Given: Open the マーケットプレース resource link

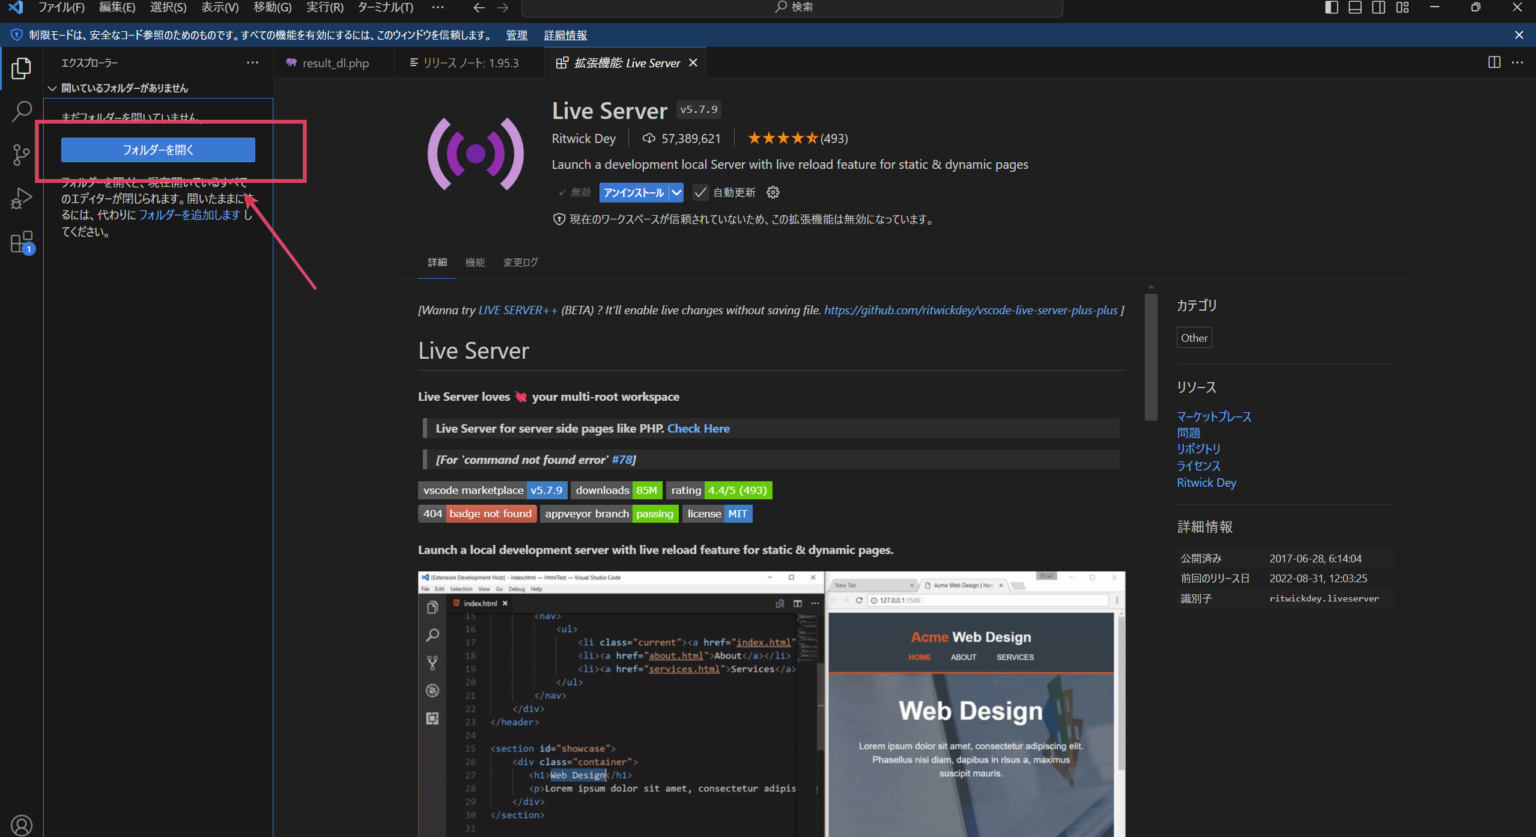Looking at the screenshot, I should 1213,416.
